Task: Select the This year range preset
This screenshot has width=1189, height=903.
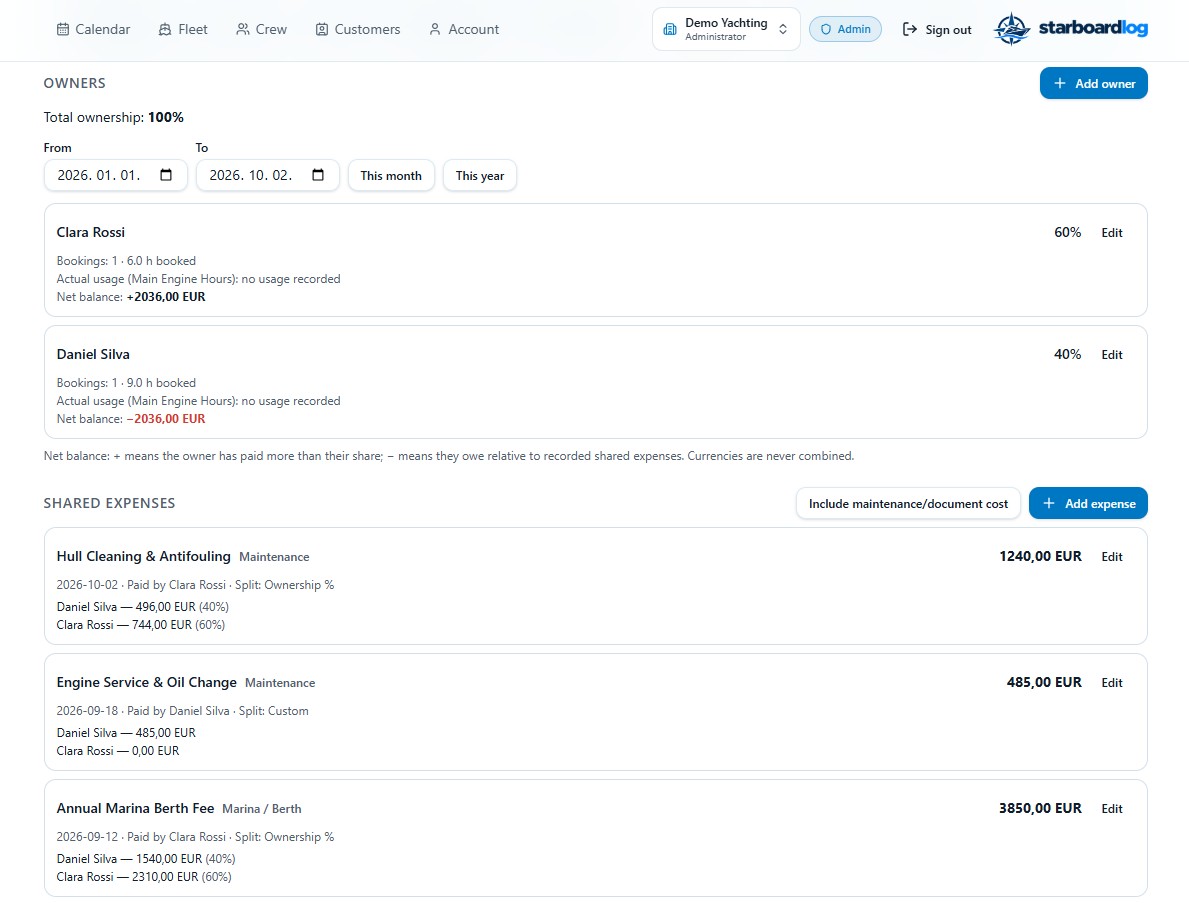Action: pyautogui.click(x=479, y=176)
